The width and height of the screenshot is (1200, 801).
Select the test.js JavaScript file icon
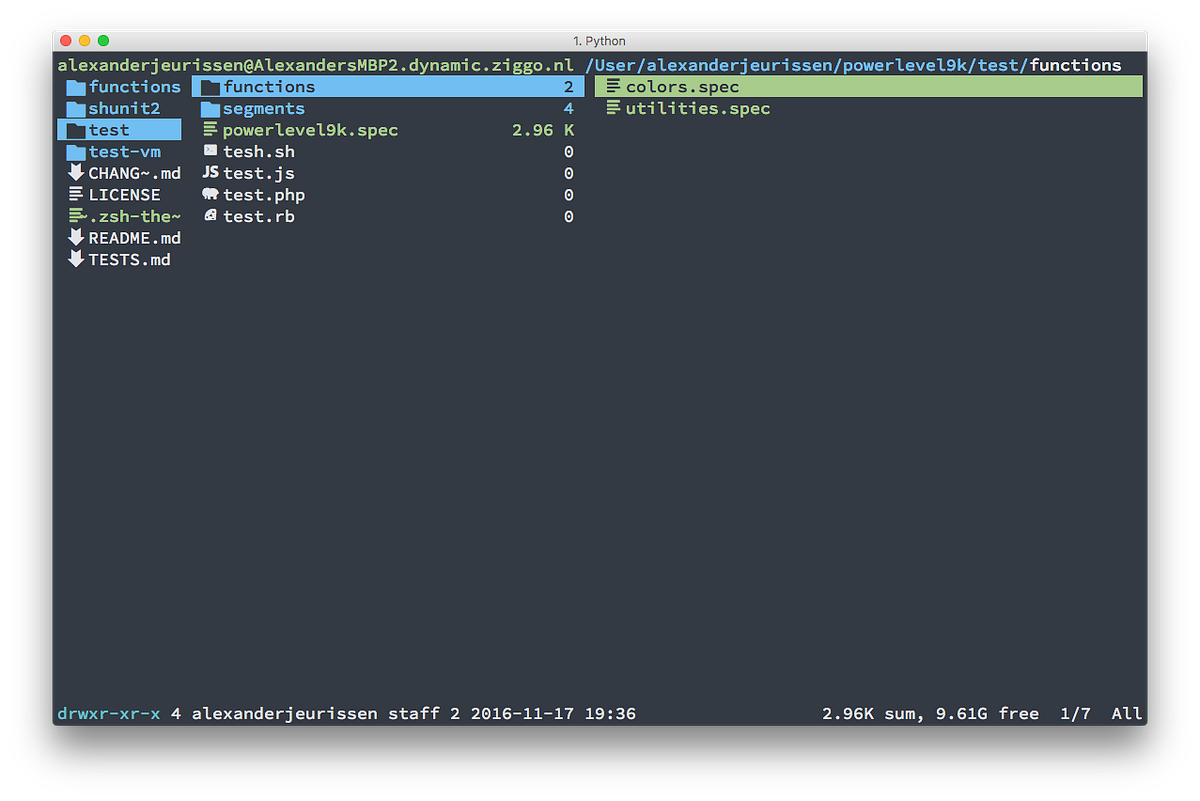(210, 173)
